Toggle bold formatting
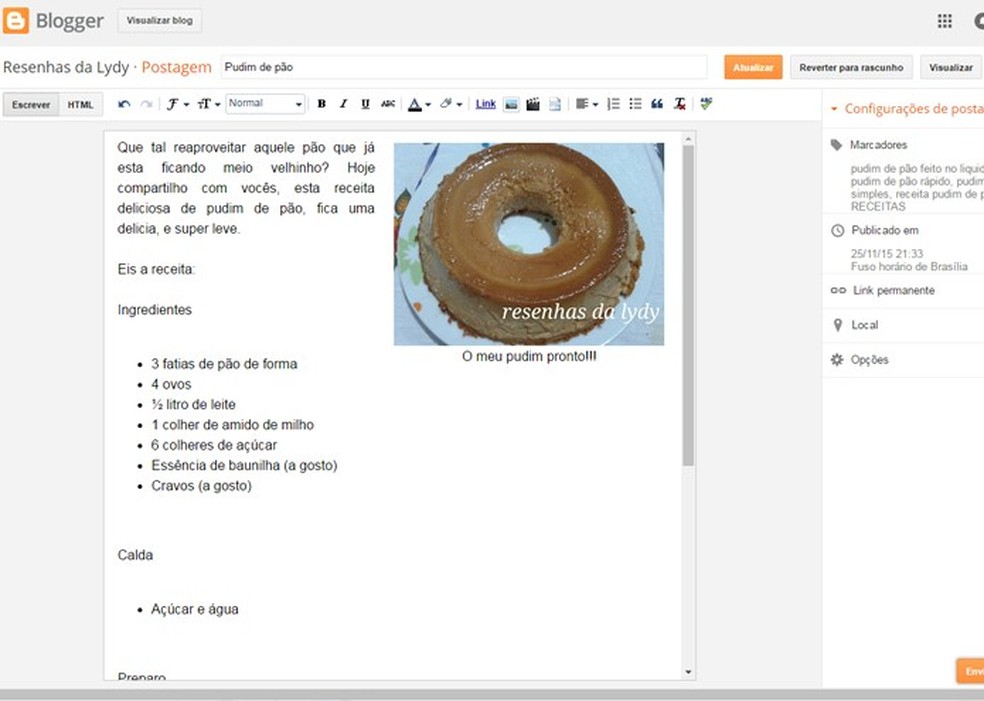 (321, 104)
